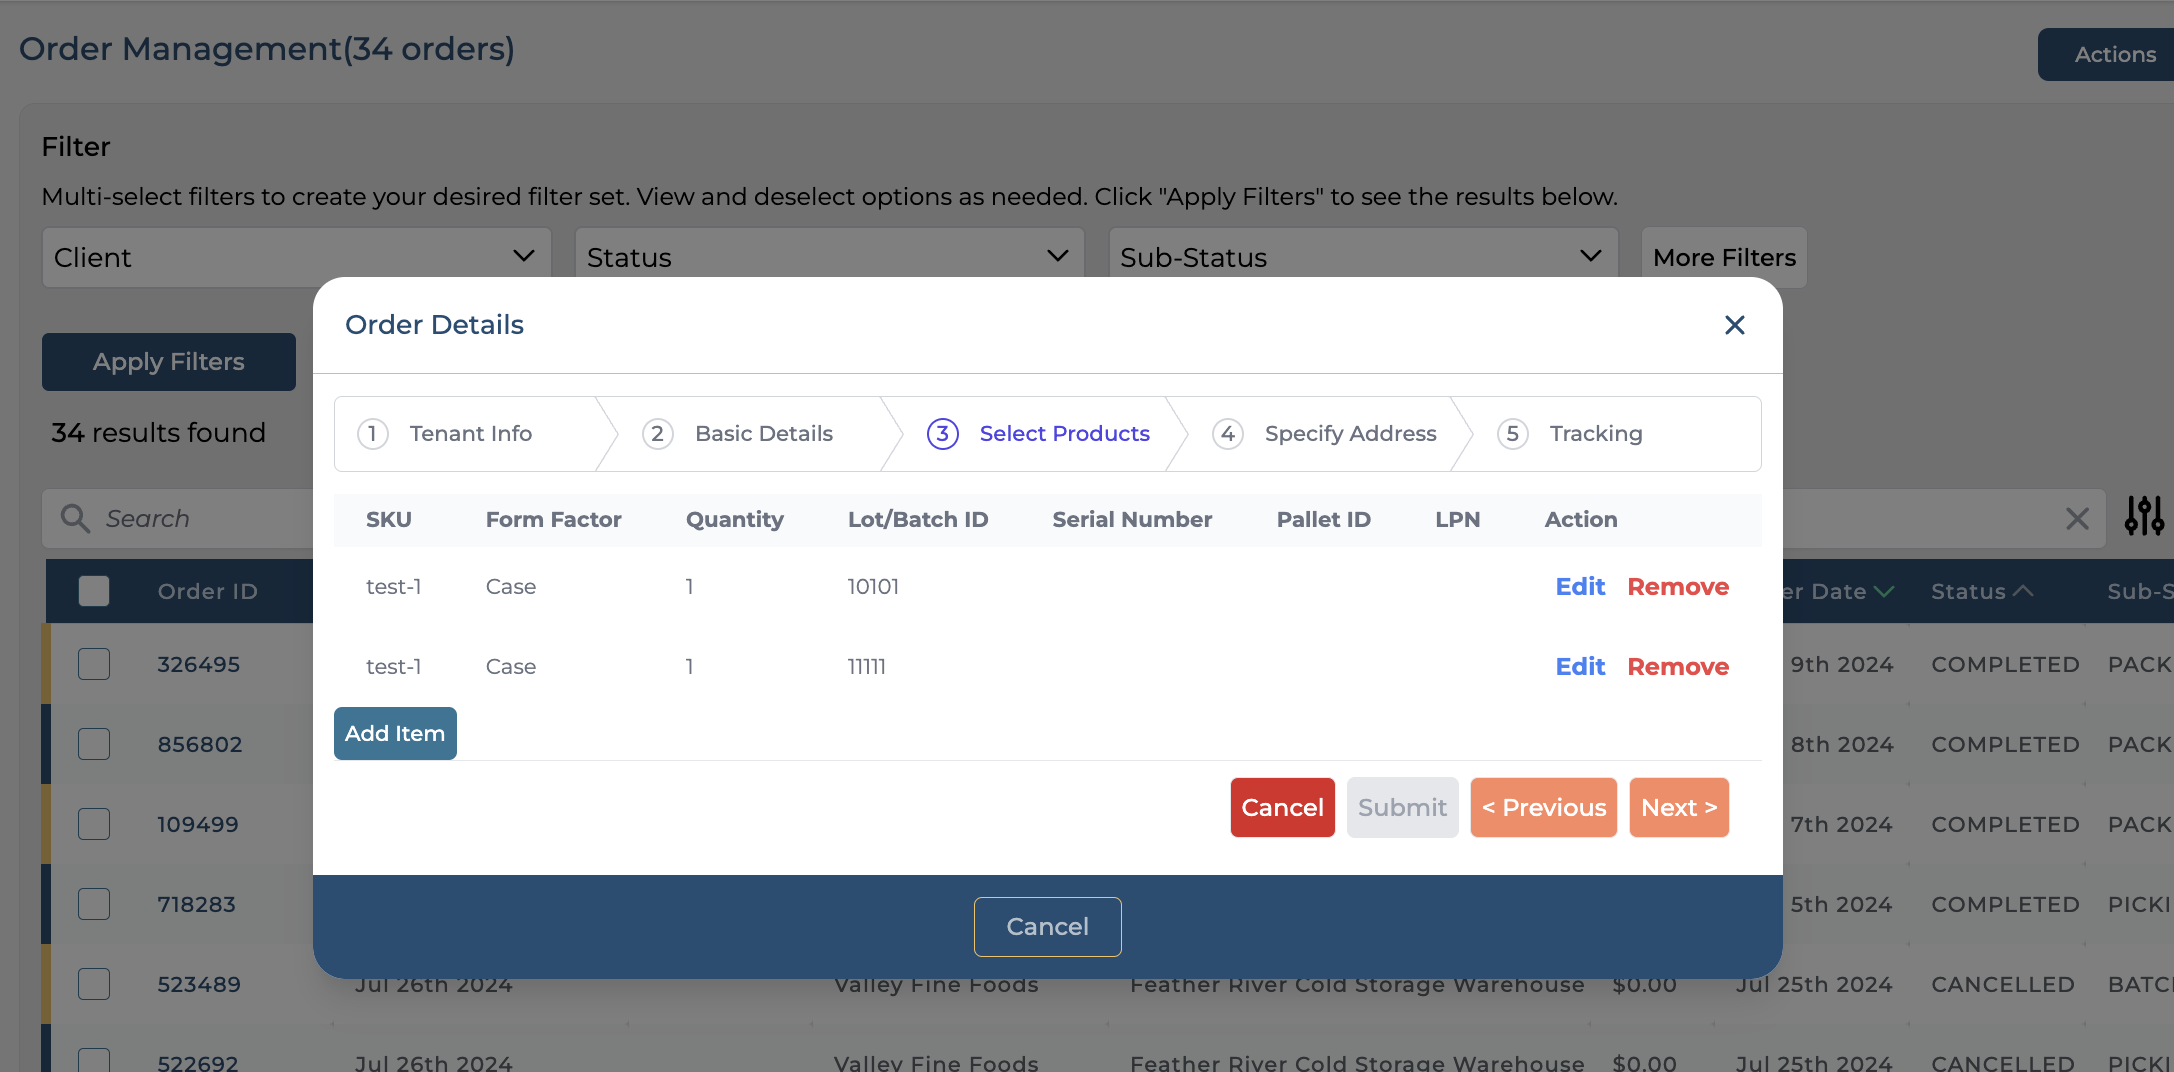The width and height of the screenshot is (2174, 1072).
Task: Go to the Specify Address step
Action: coord(1349,434)
